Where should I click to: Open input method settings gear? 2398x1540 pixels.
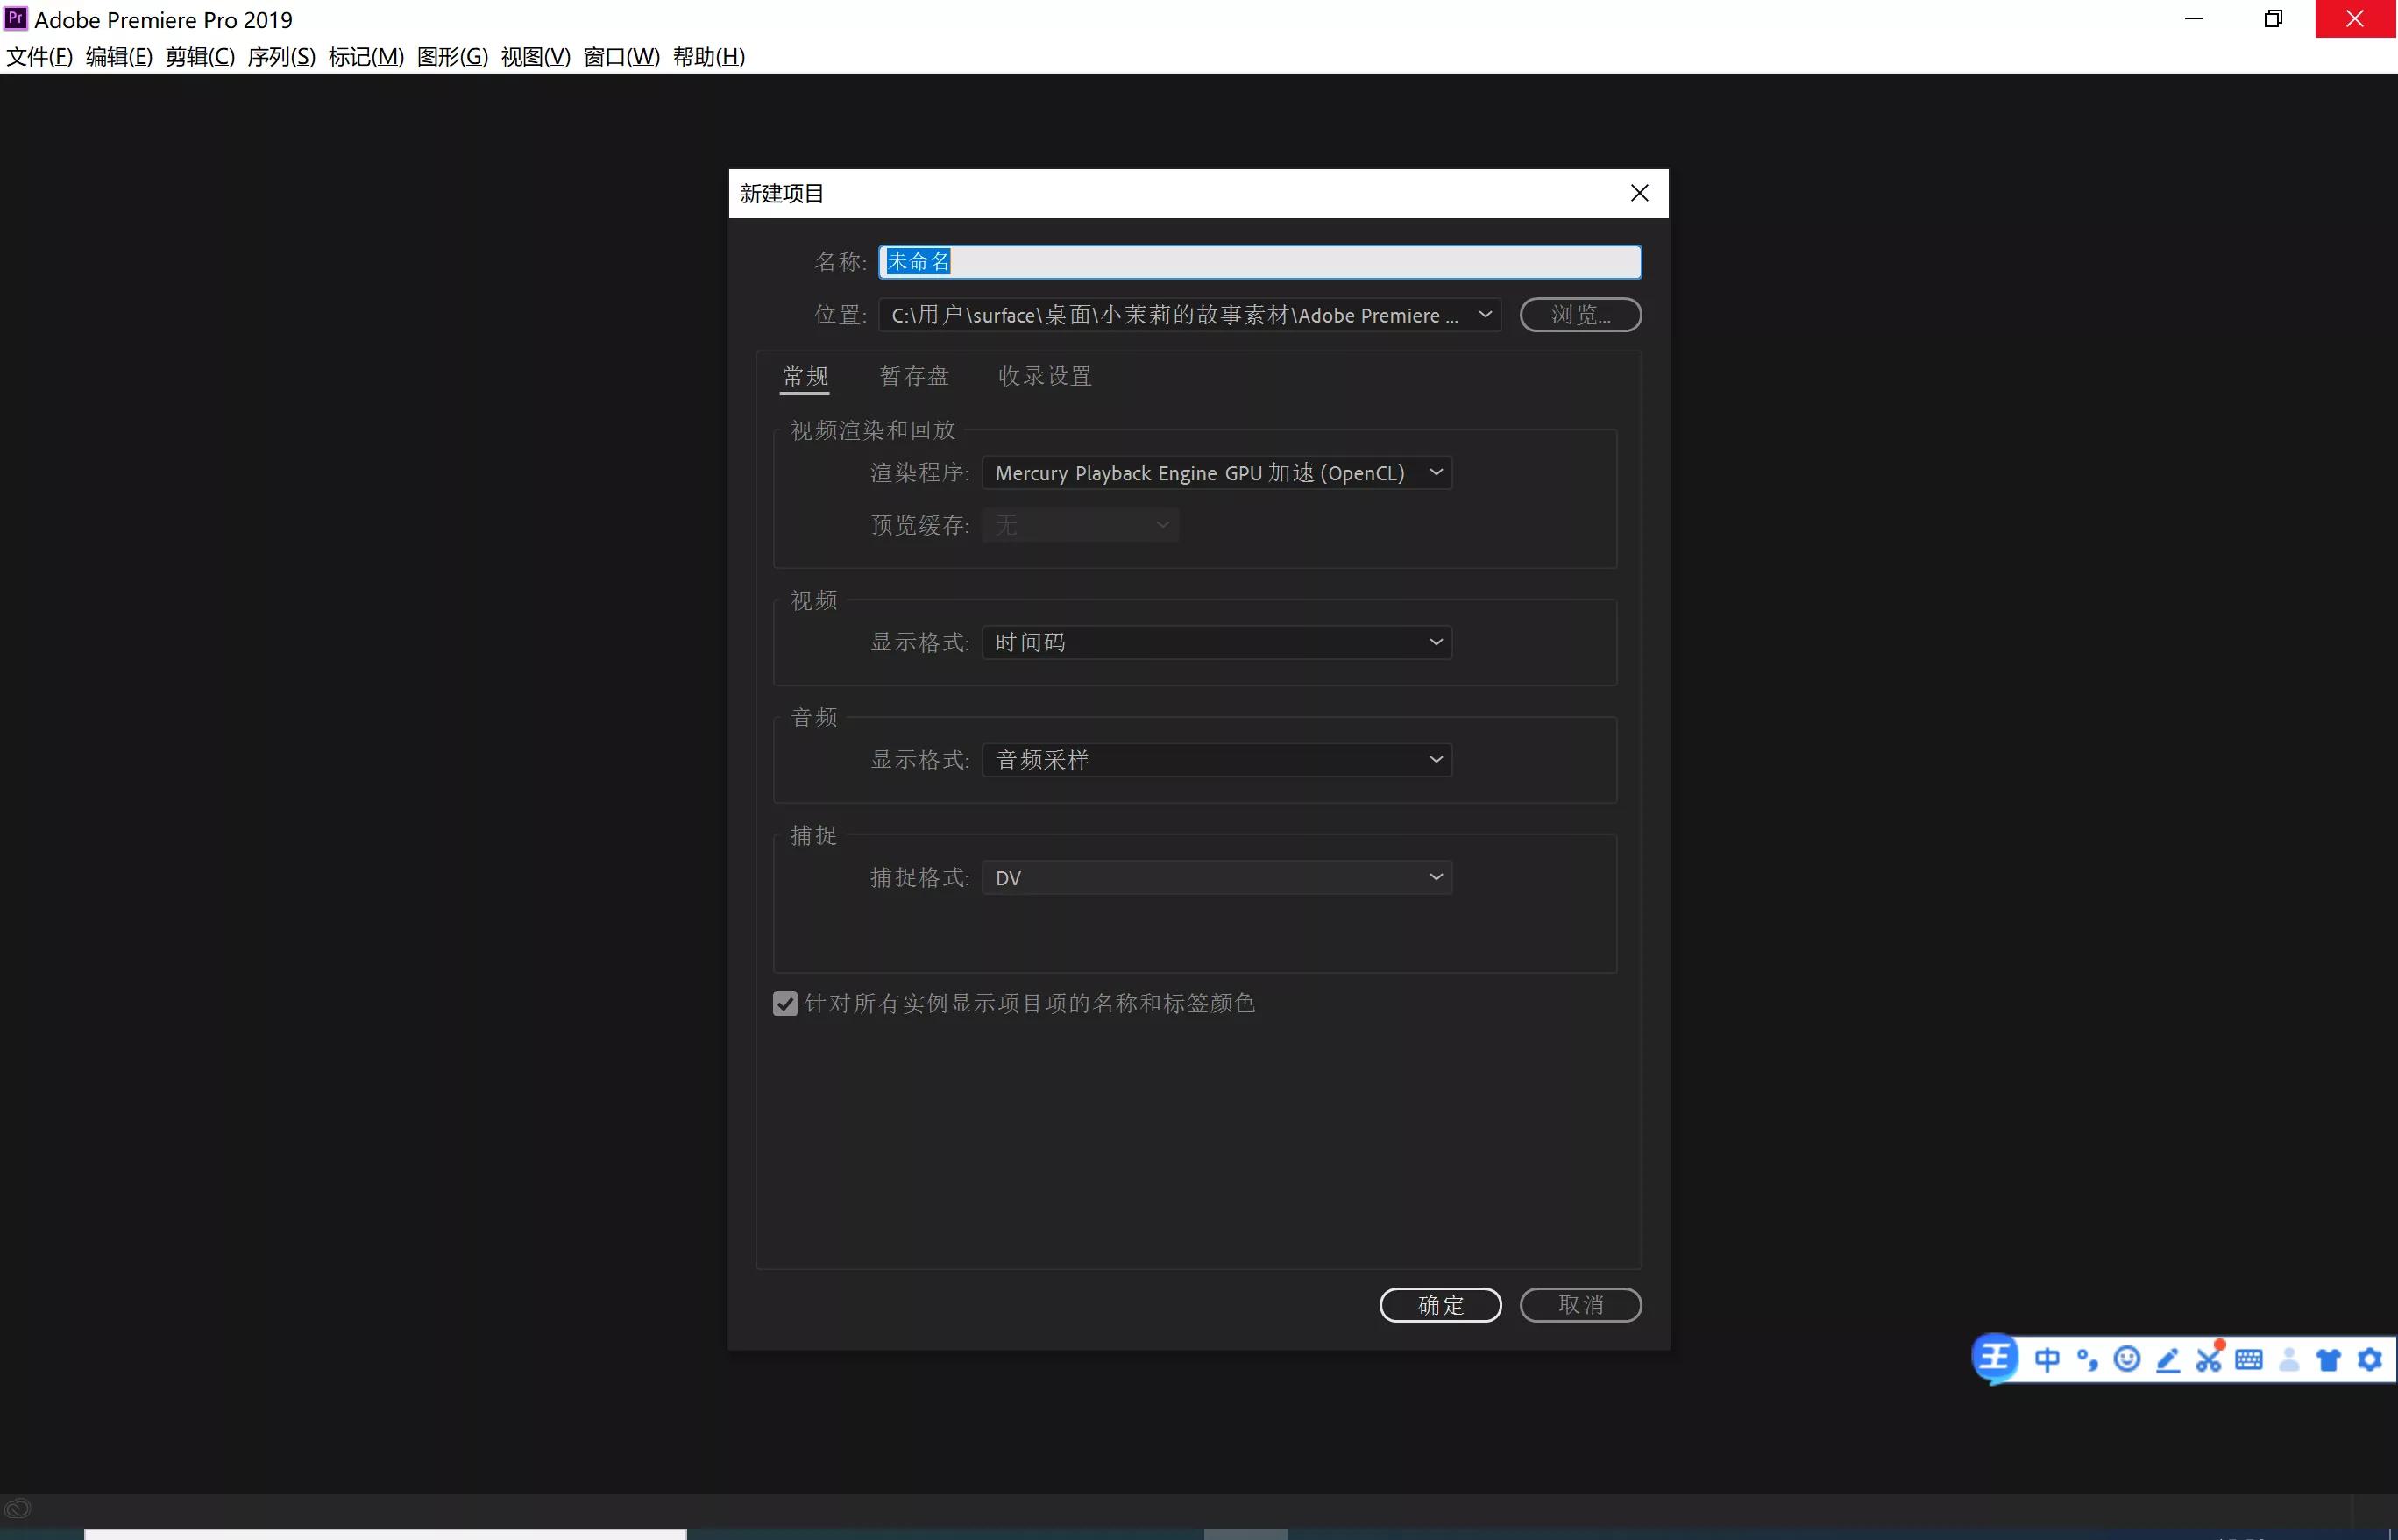click(2368, 1358)
